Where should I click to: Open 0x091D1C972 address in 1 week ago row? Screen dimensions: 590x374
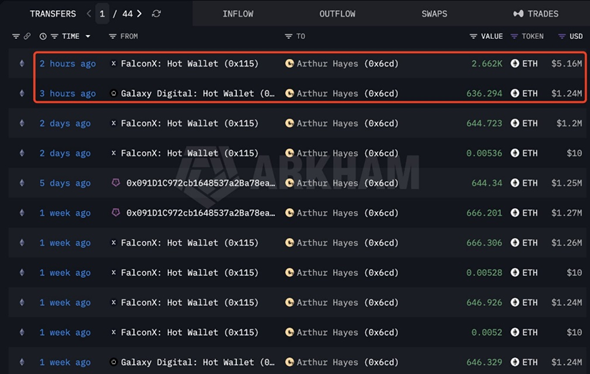coord(201,213)
